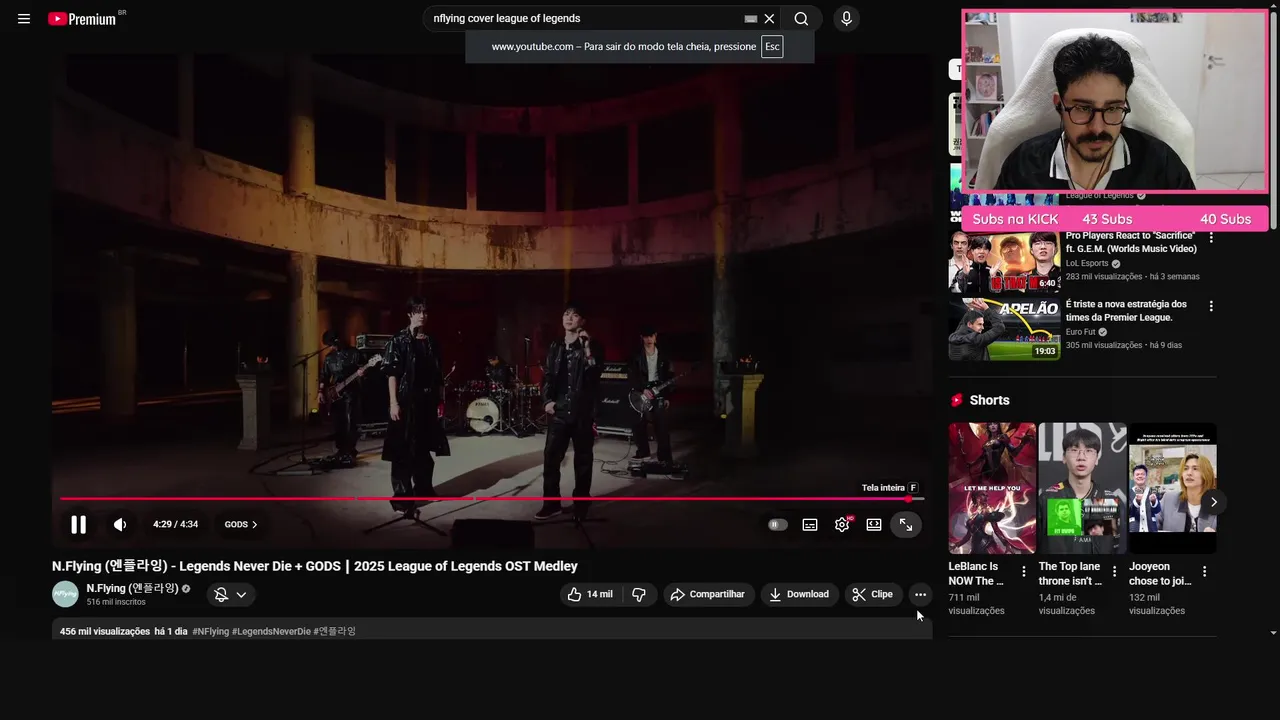Dislike the video
This screenshot has height=720, width=1280.
click(x=639, y=594)
